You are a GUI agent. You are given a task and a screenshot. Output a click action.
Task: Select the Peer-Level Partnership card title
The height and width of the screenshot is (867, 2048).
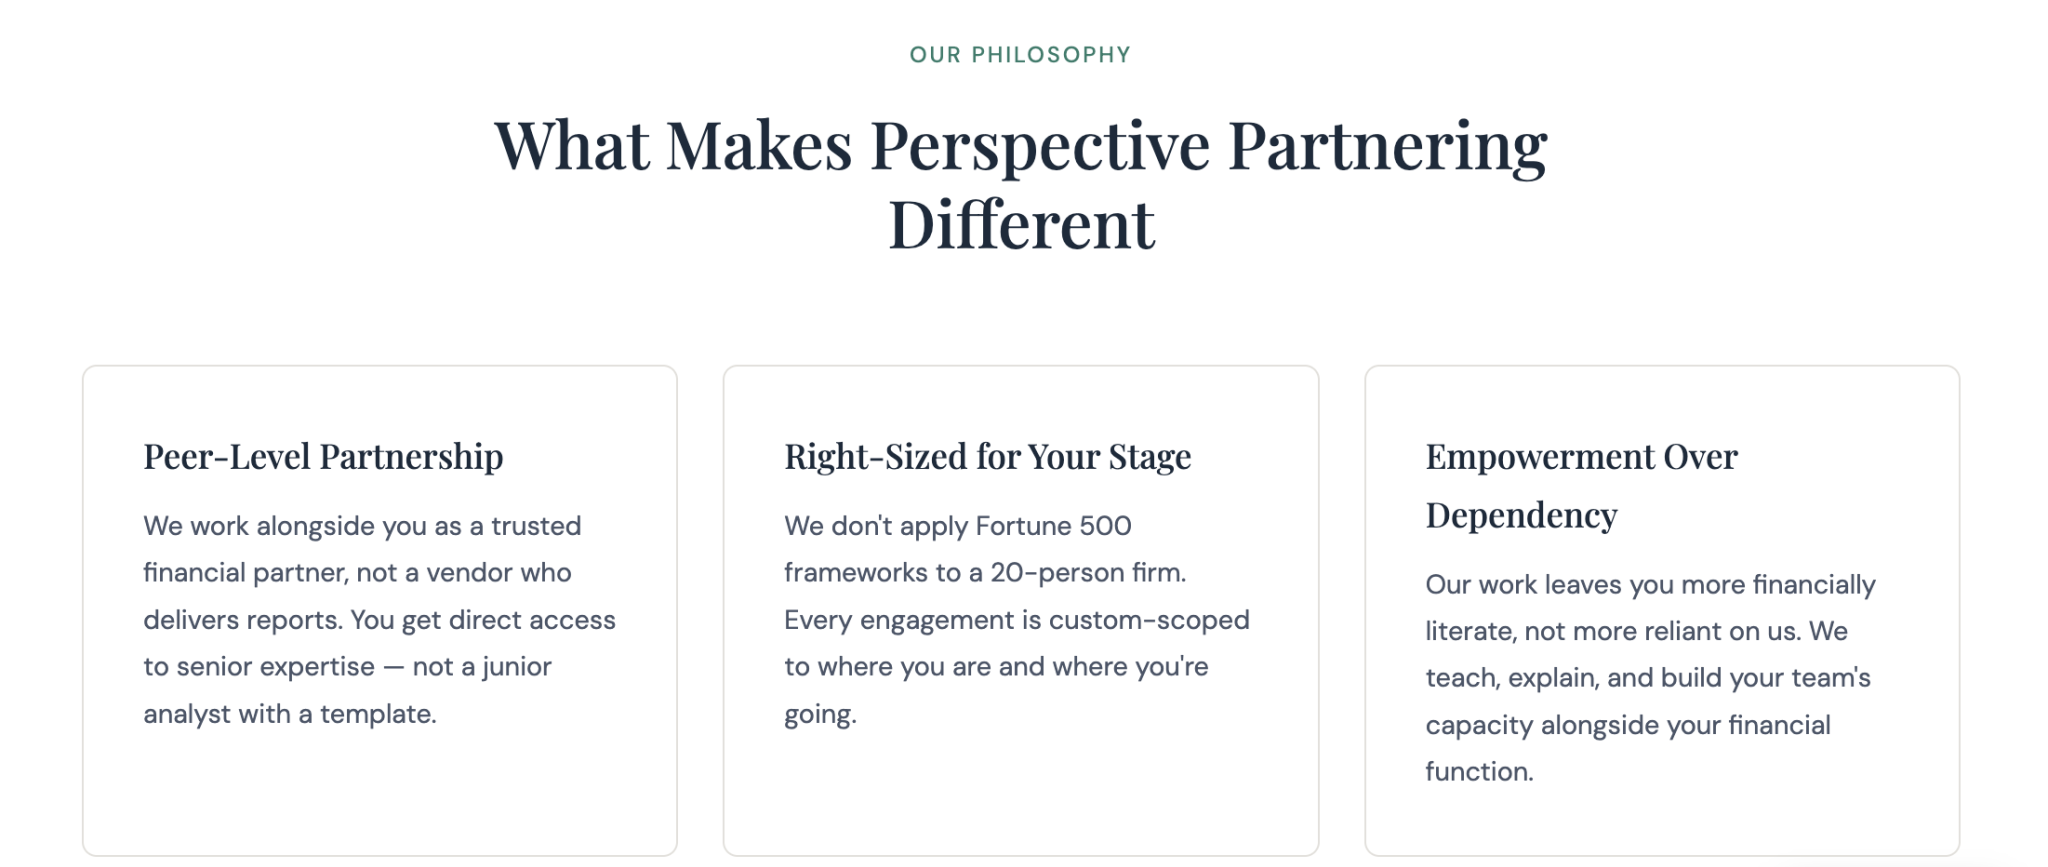click(x=323, y=457)
